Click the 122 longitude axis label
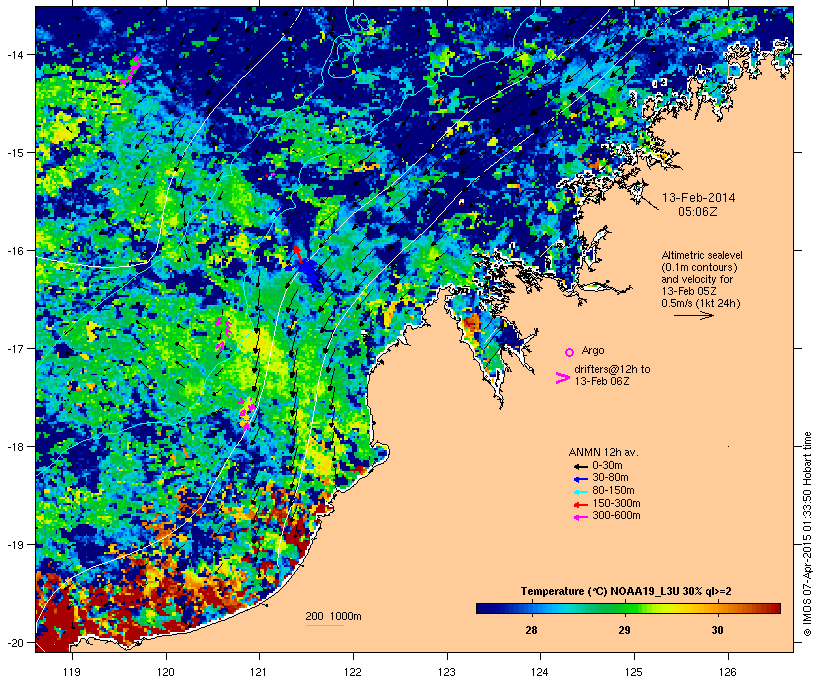Viewport: 820px width, 680px height. point(353,672)
